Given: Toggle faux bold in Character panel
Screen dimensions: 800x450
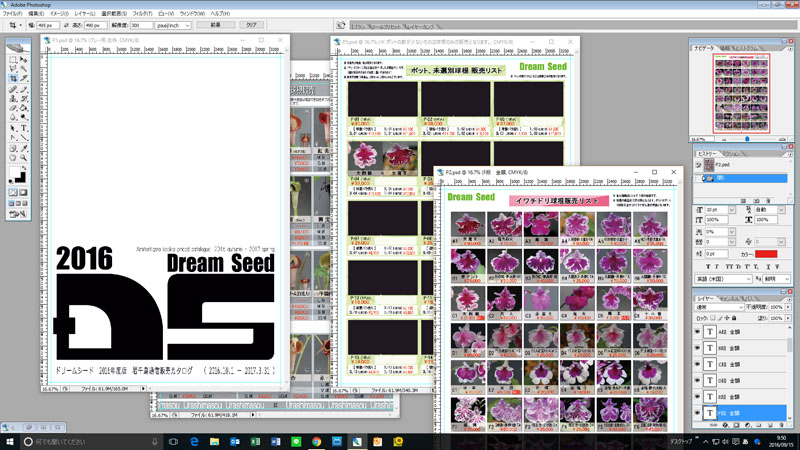Looking at the screenshot, I should (x=708, y=267).
